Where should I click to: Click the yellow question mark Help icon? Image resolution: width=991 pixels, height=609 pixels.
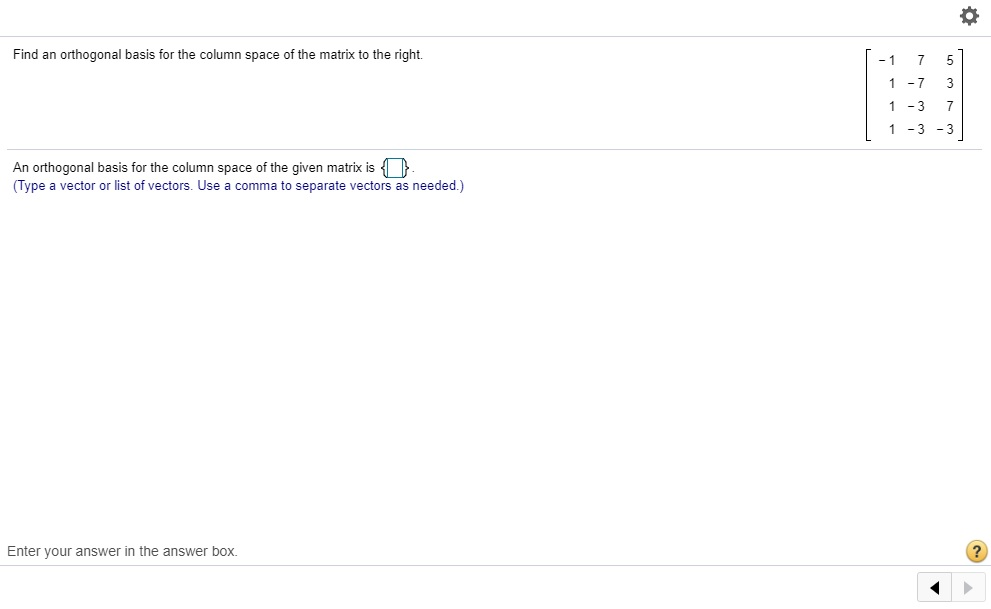pos(976,551)
